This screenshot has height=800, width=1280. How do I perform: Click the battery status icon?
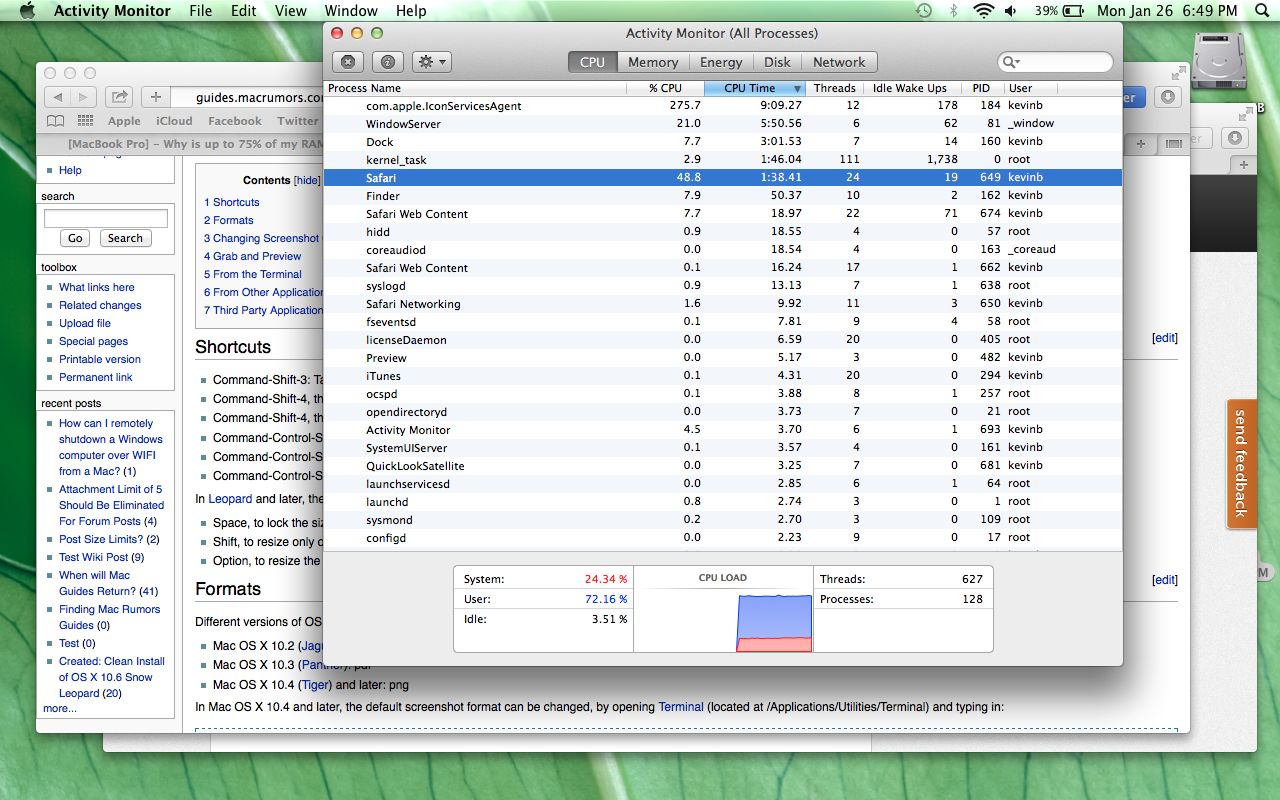click(x=1073, y=11)
